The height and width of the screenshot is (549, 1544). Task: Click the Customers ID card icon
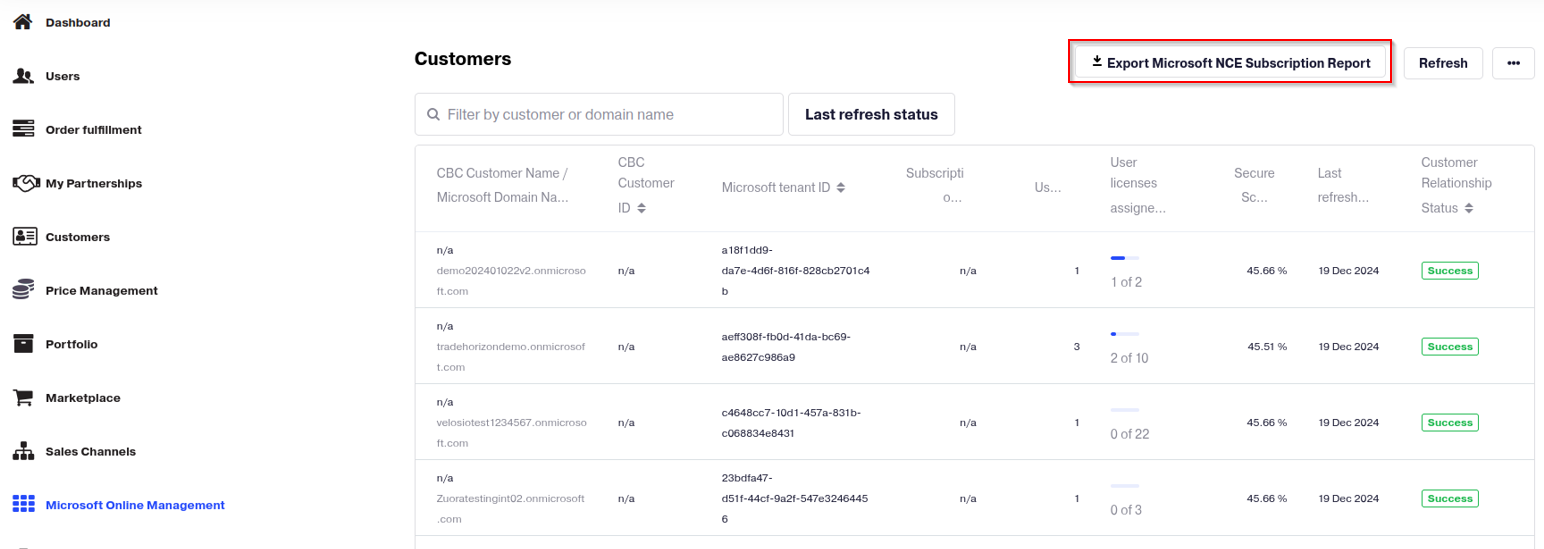[24, 237]
